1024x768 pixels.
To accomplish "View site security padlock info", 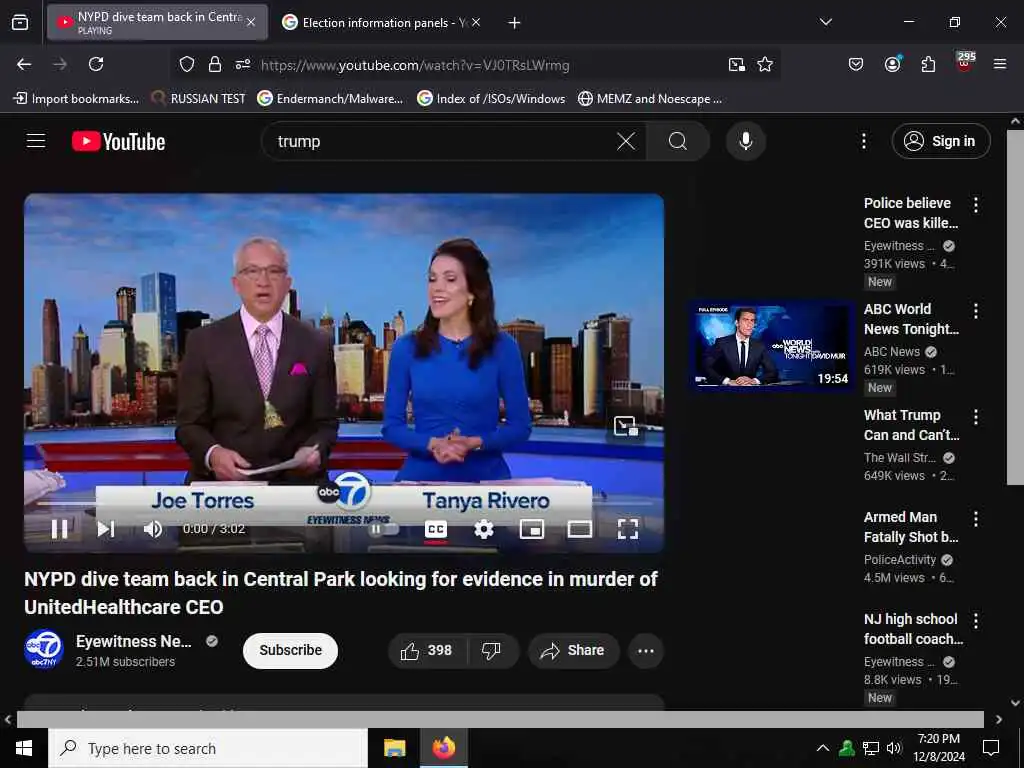I will 215,65.
